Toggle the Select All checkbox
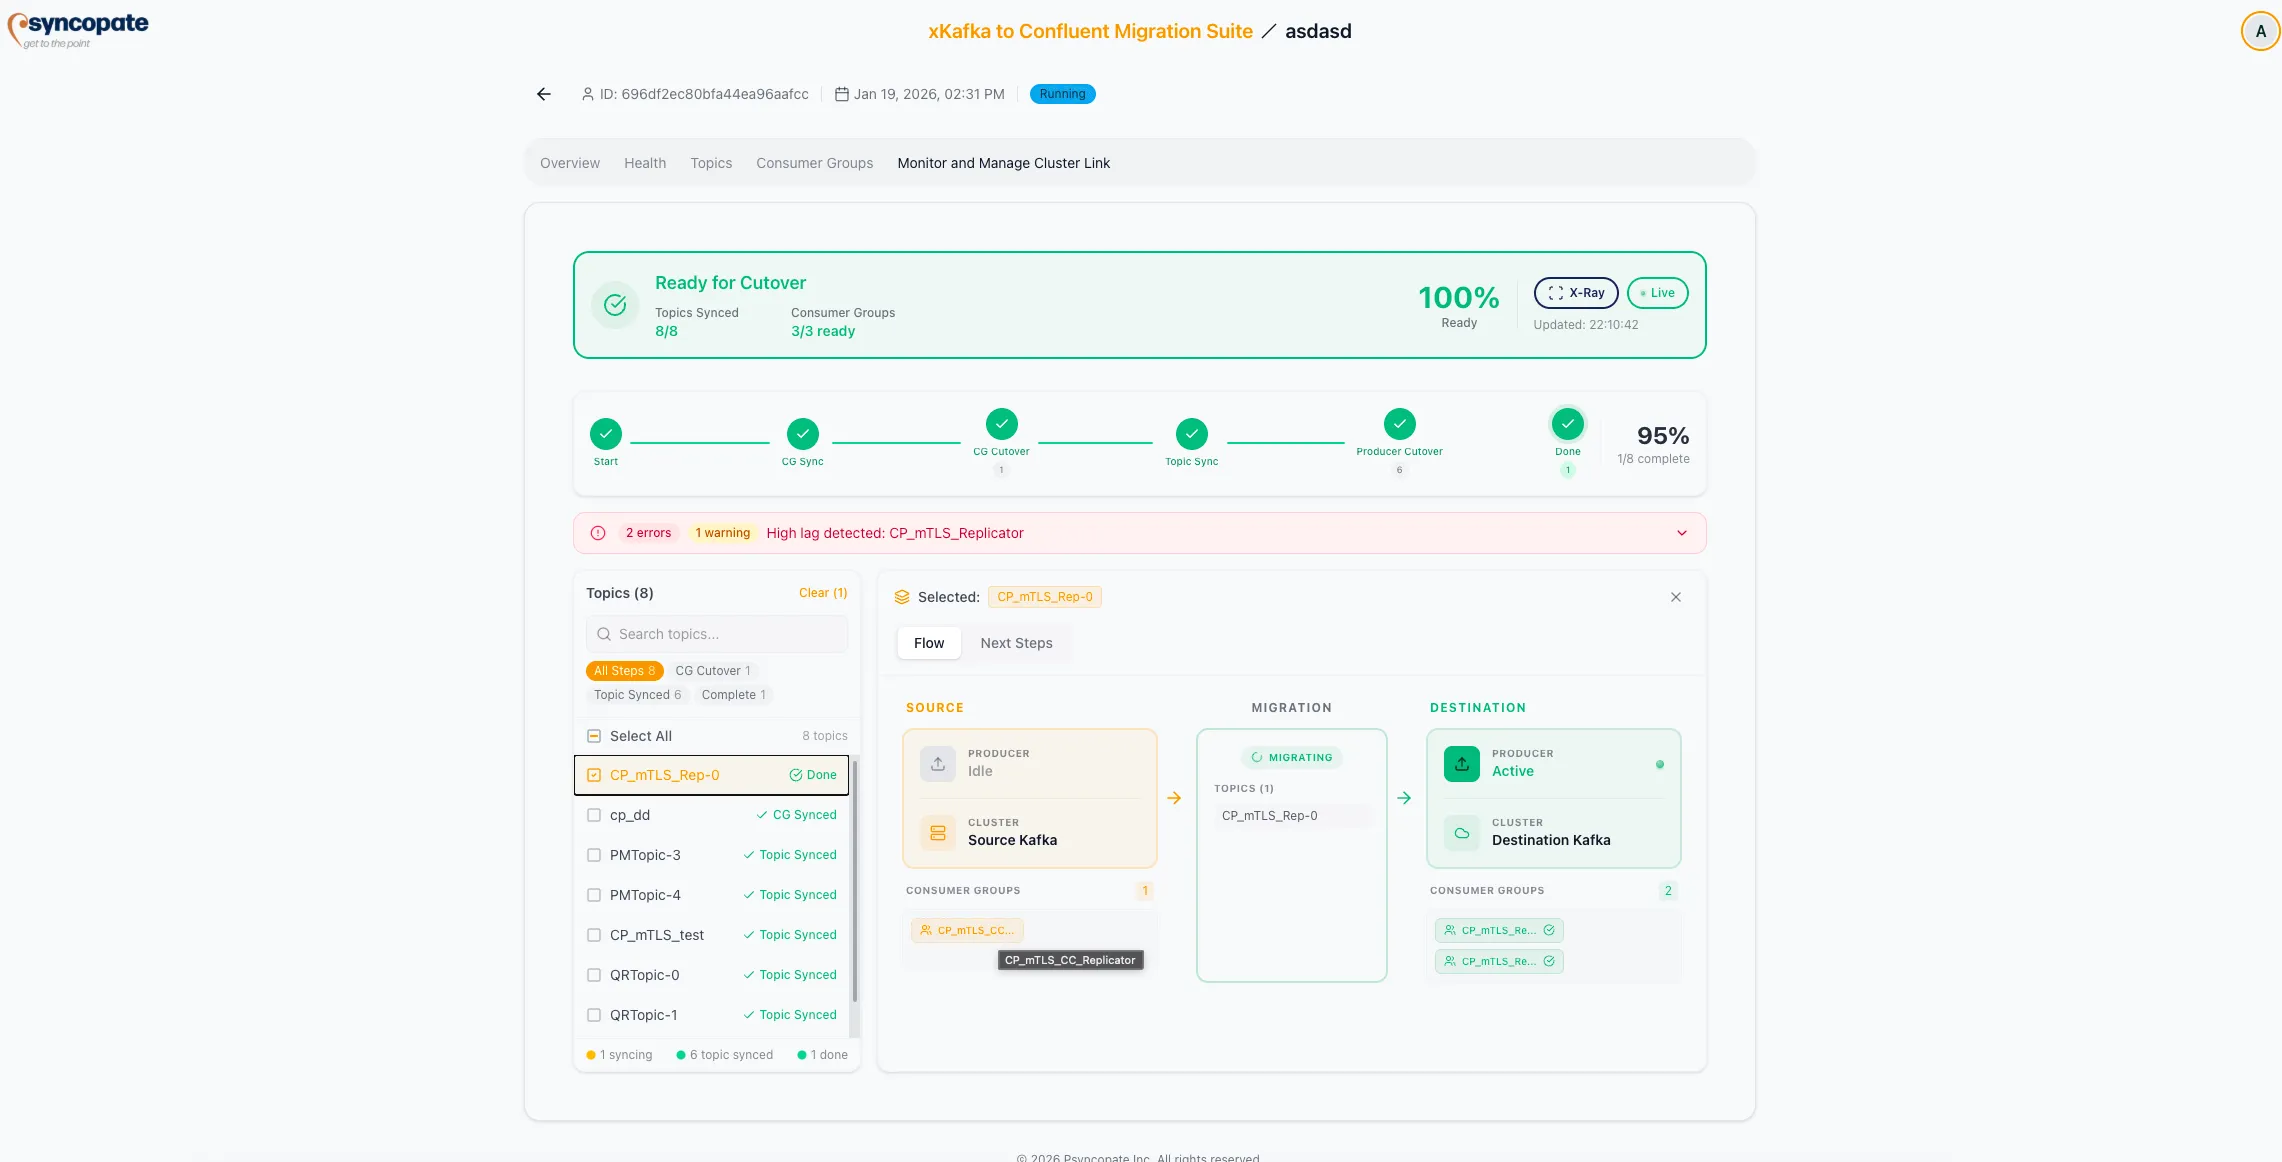 [x=593, y=735]
